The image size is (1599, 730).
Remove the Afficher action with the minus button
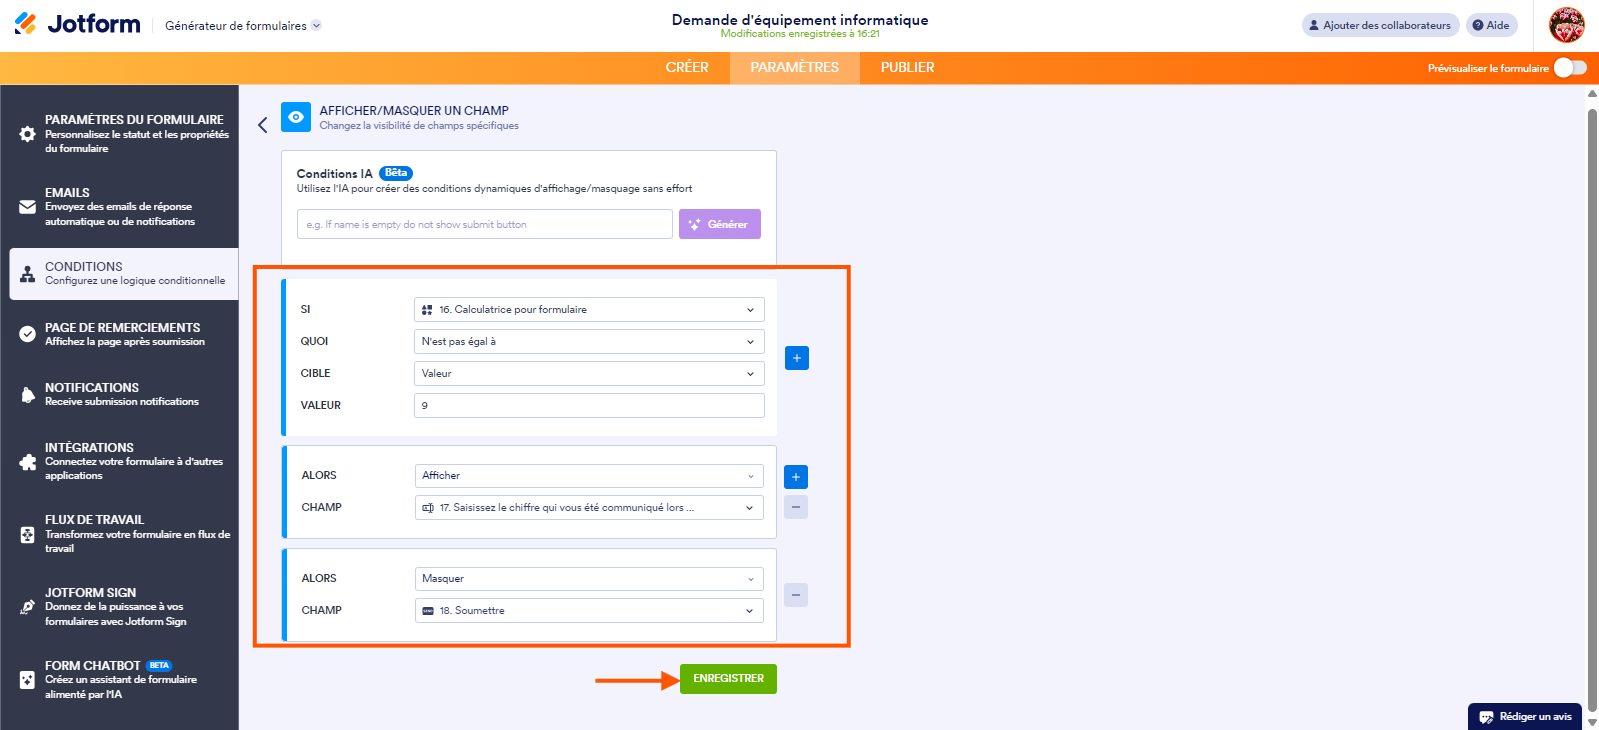pos(796,507)
